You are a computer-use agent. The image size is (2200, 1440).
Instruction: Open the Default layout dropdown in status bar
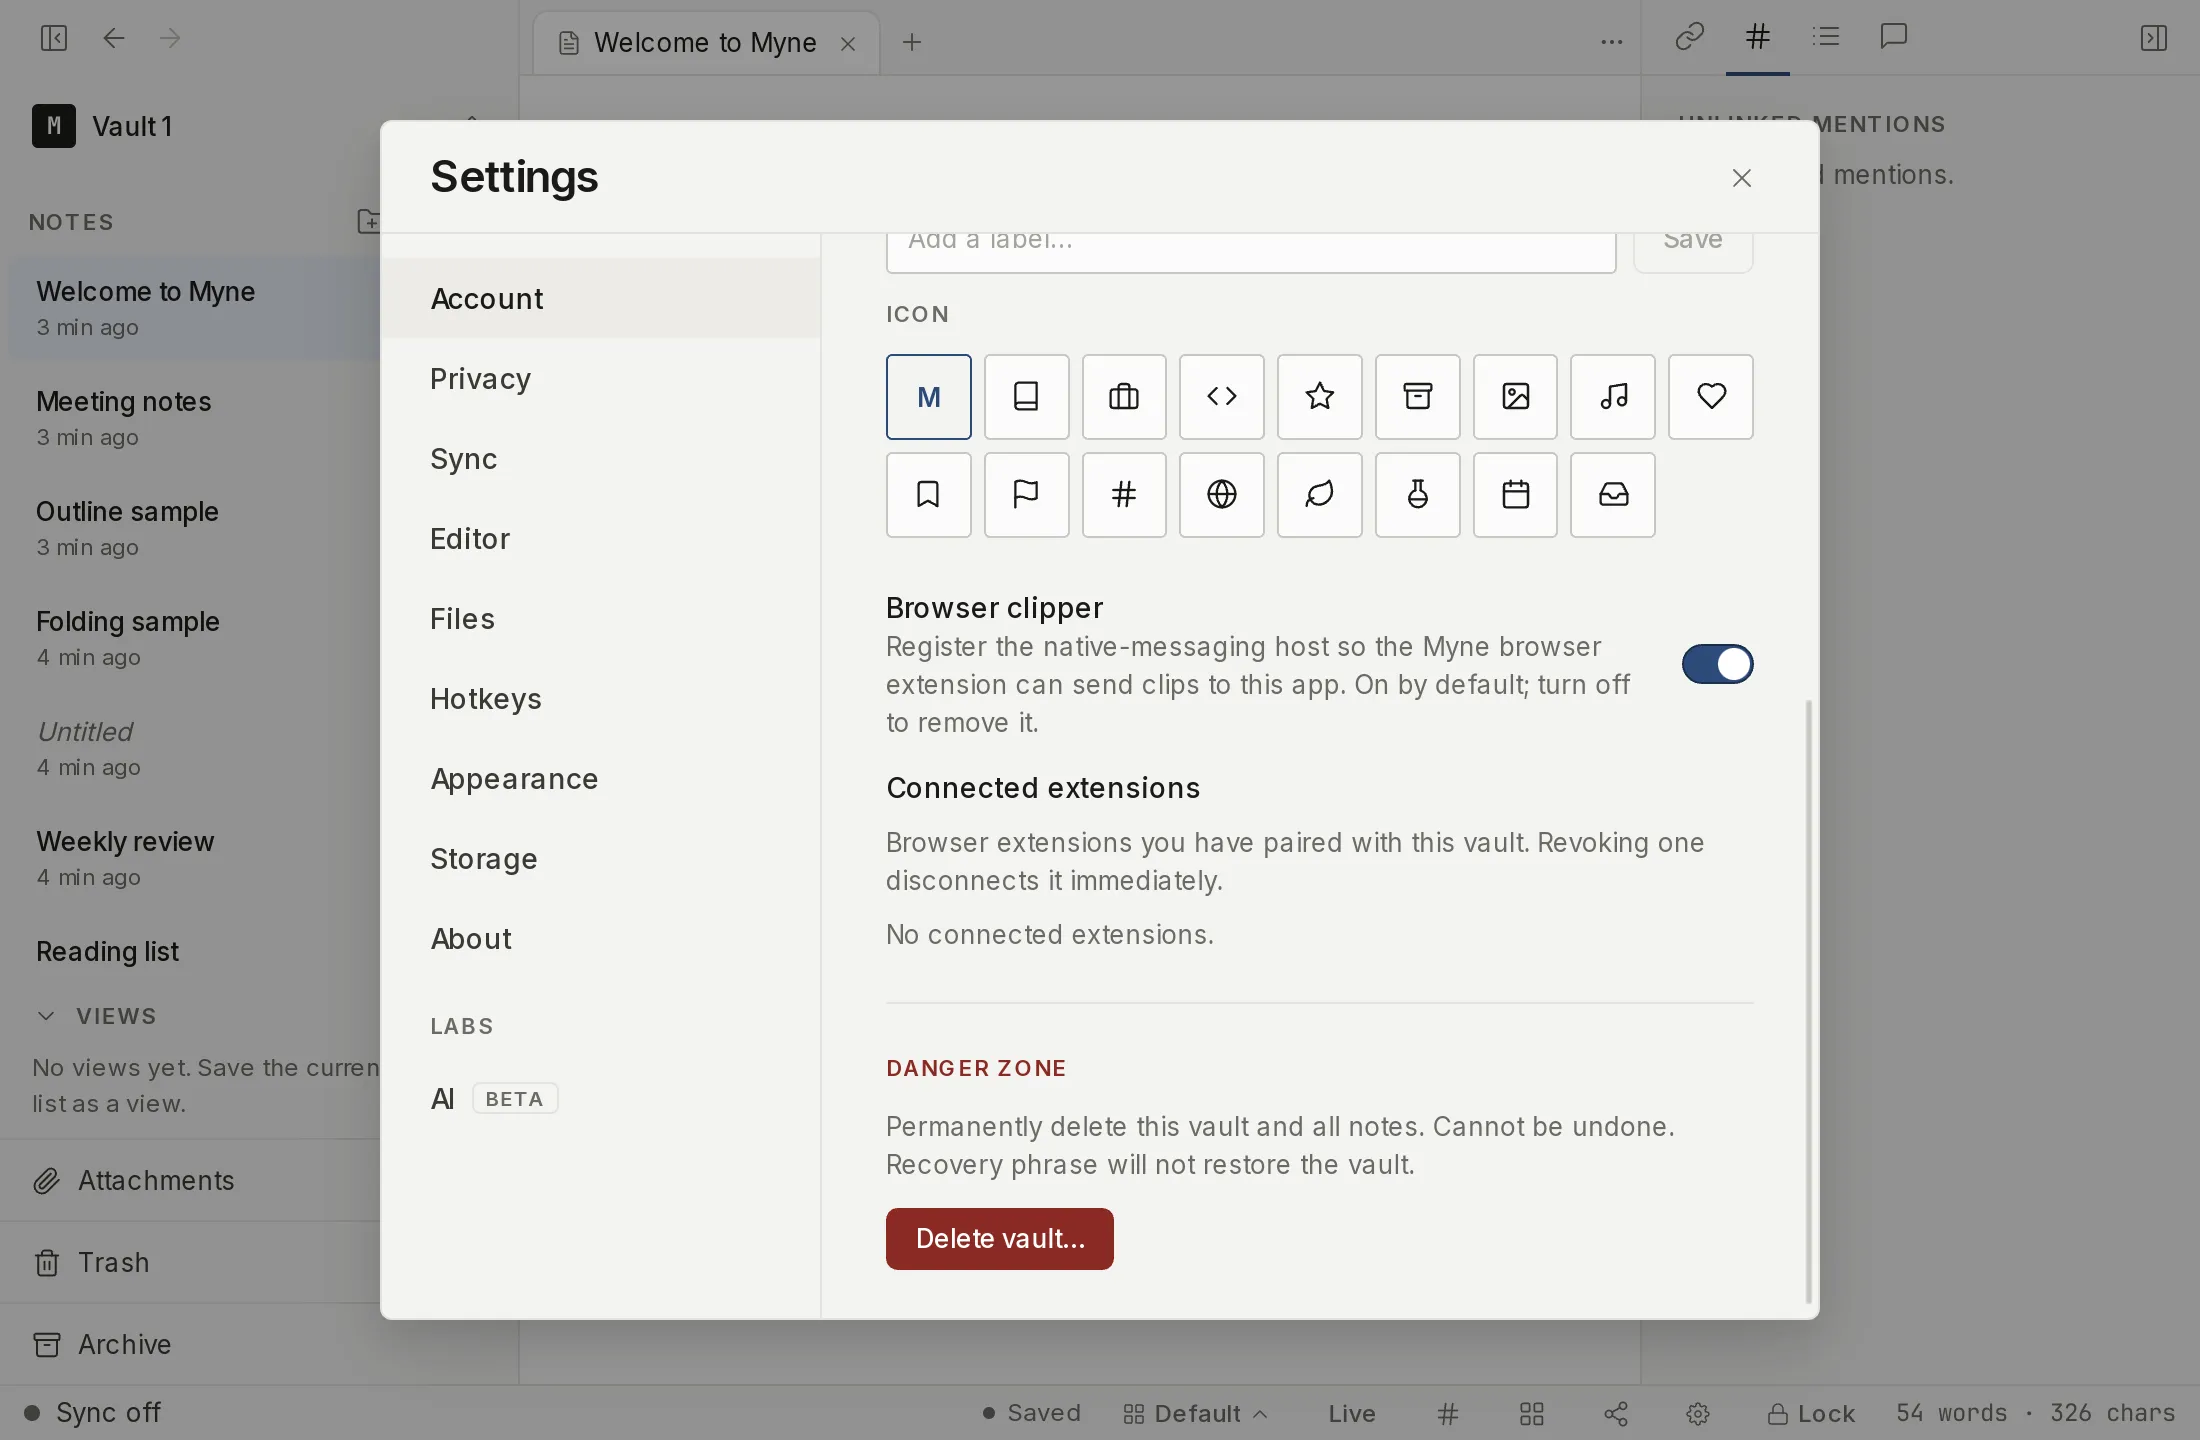(x=1196, y=1413)
